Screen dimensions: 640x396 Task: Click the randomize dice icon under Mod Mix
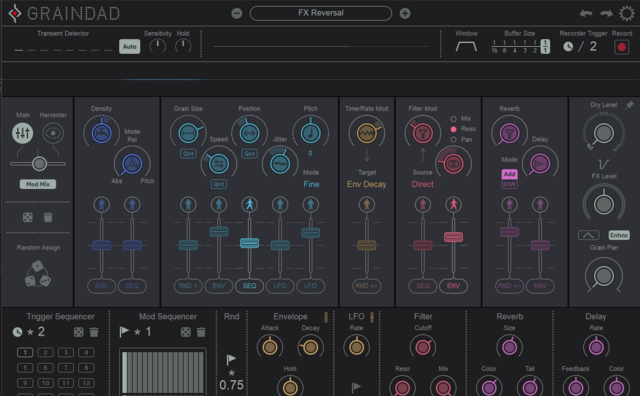pos(28,217)
